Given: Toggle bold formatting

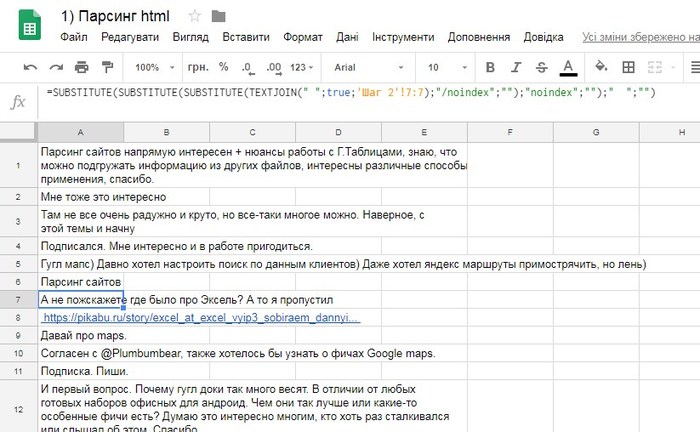Looking at the screenshot, I should (490, 68).
